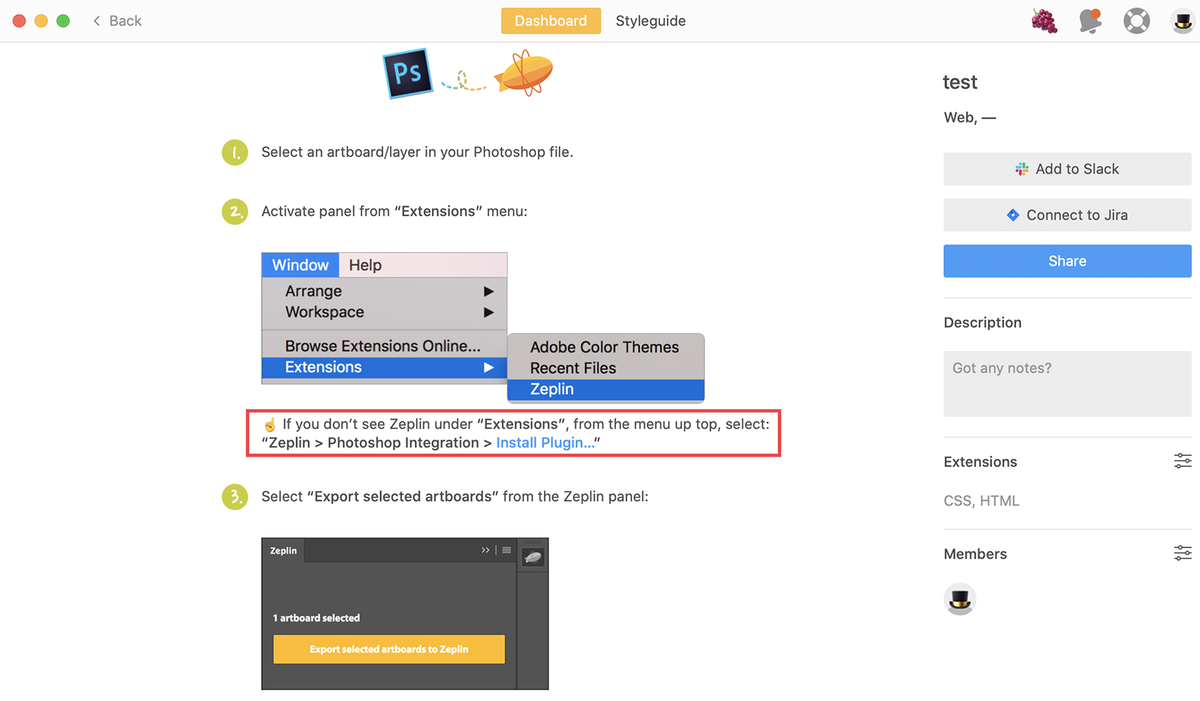Focus the Description notes field
Viewport: 1200px width, 701px height.
coord(1067,383)
